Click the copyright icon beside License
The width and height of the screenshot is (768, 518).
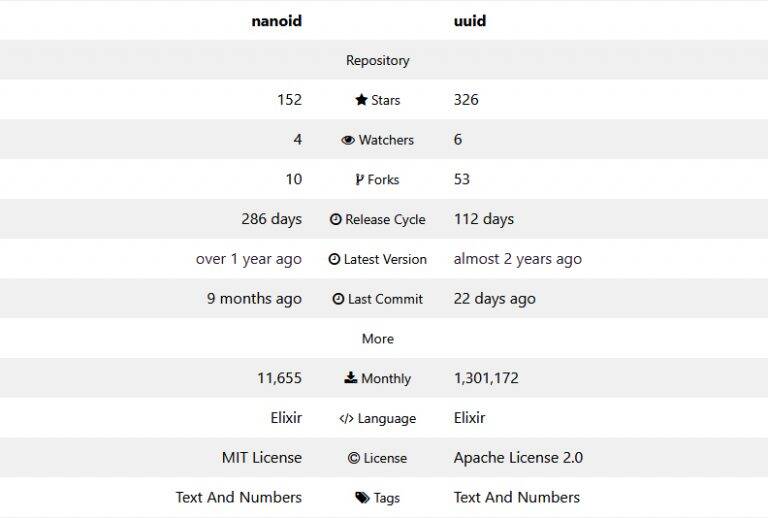(x=354, y=458)
